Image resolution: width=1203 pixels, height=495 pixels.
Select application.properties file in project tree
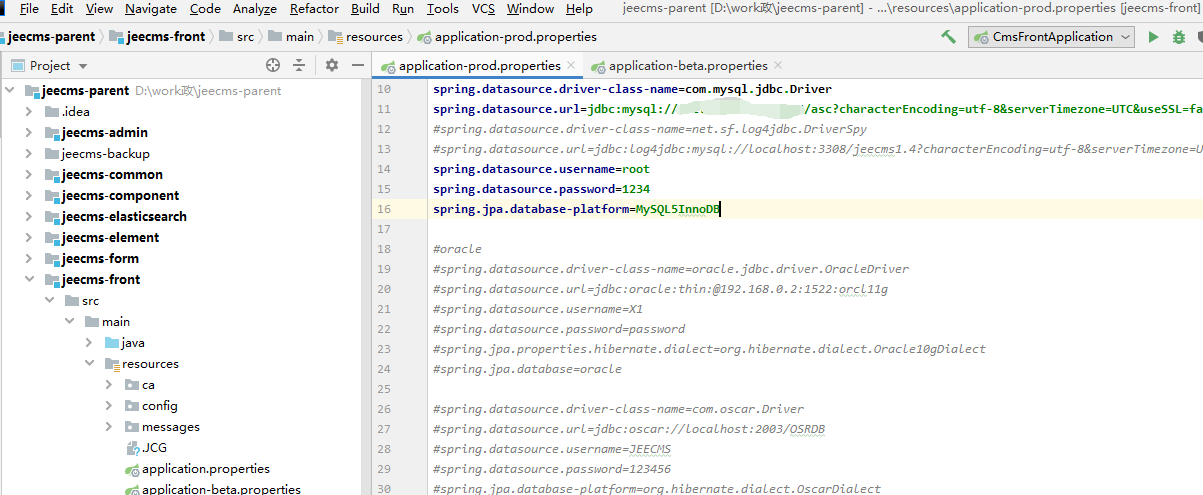(x=205, y=469)
